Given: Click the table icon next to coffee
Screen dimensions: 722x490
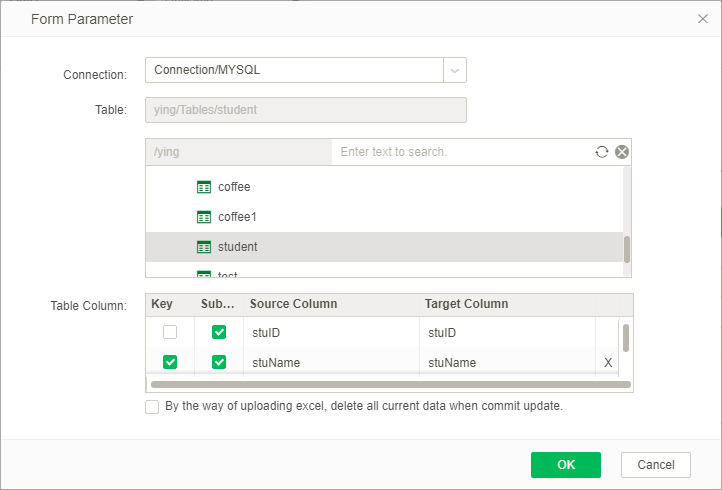Looking at the screenshot, I should coord(204,187).
